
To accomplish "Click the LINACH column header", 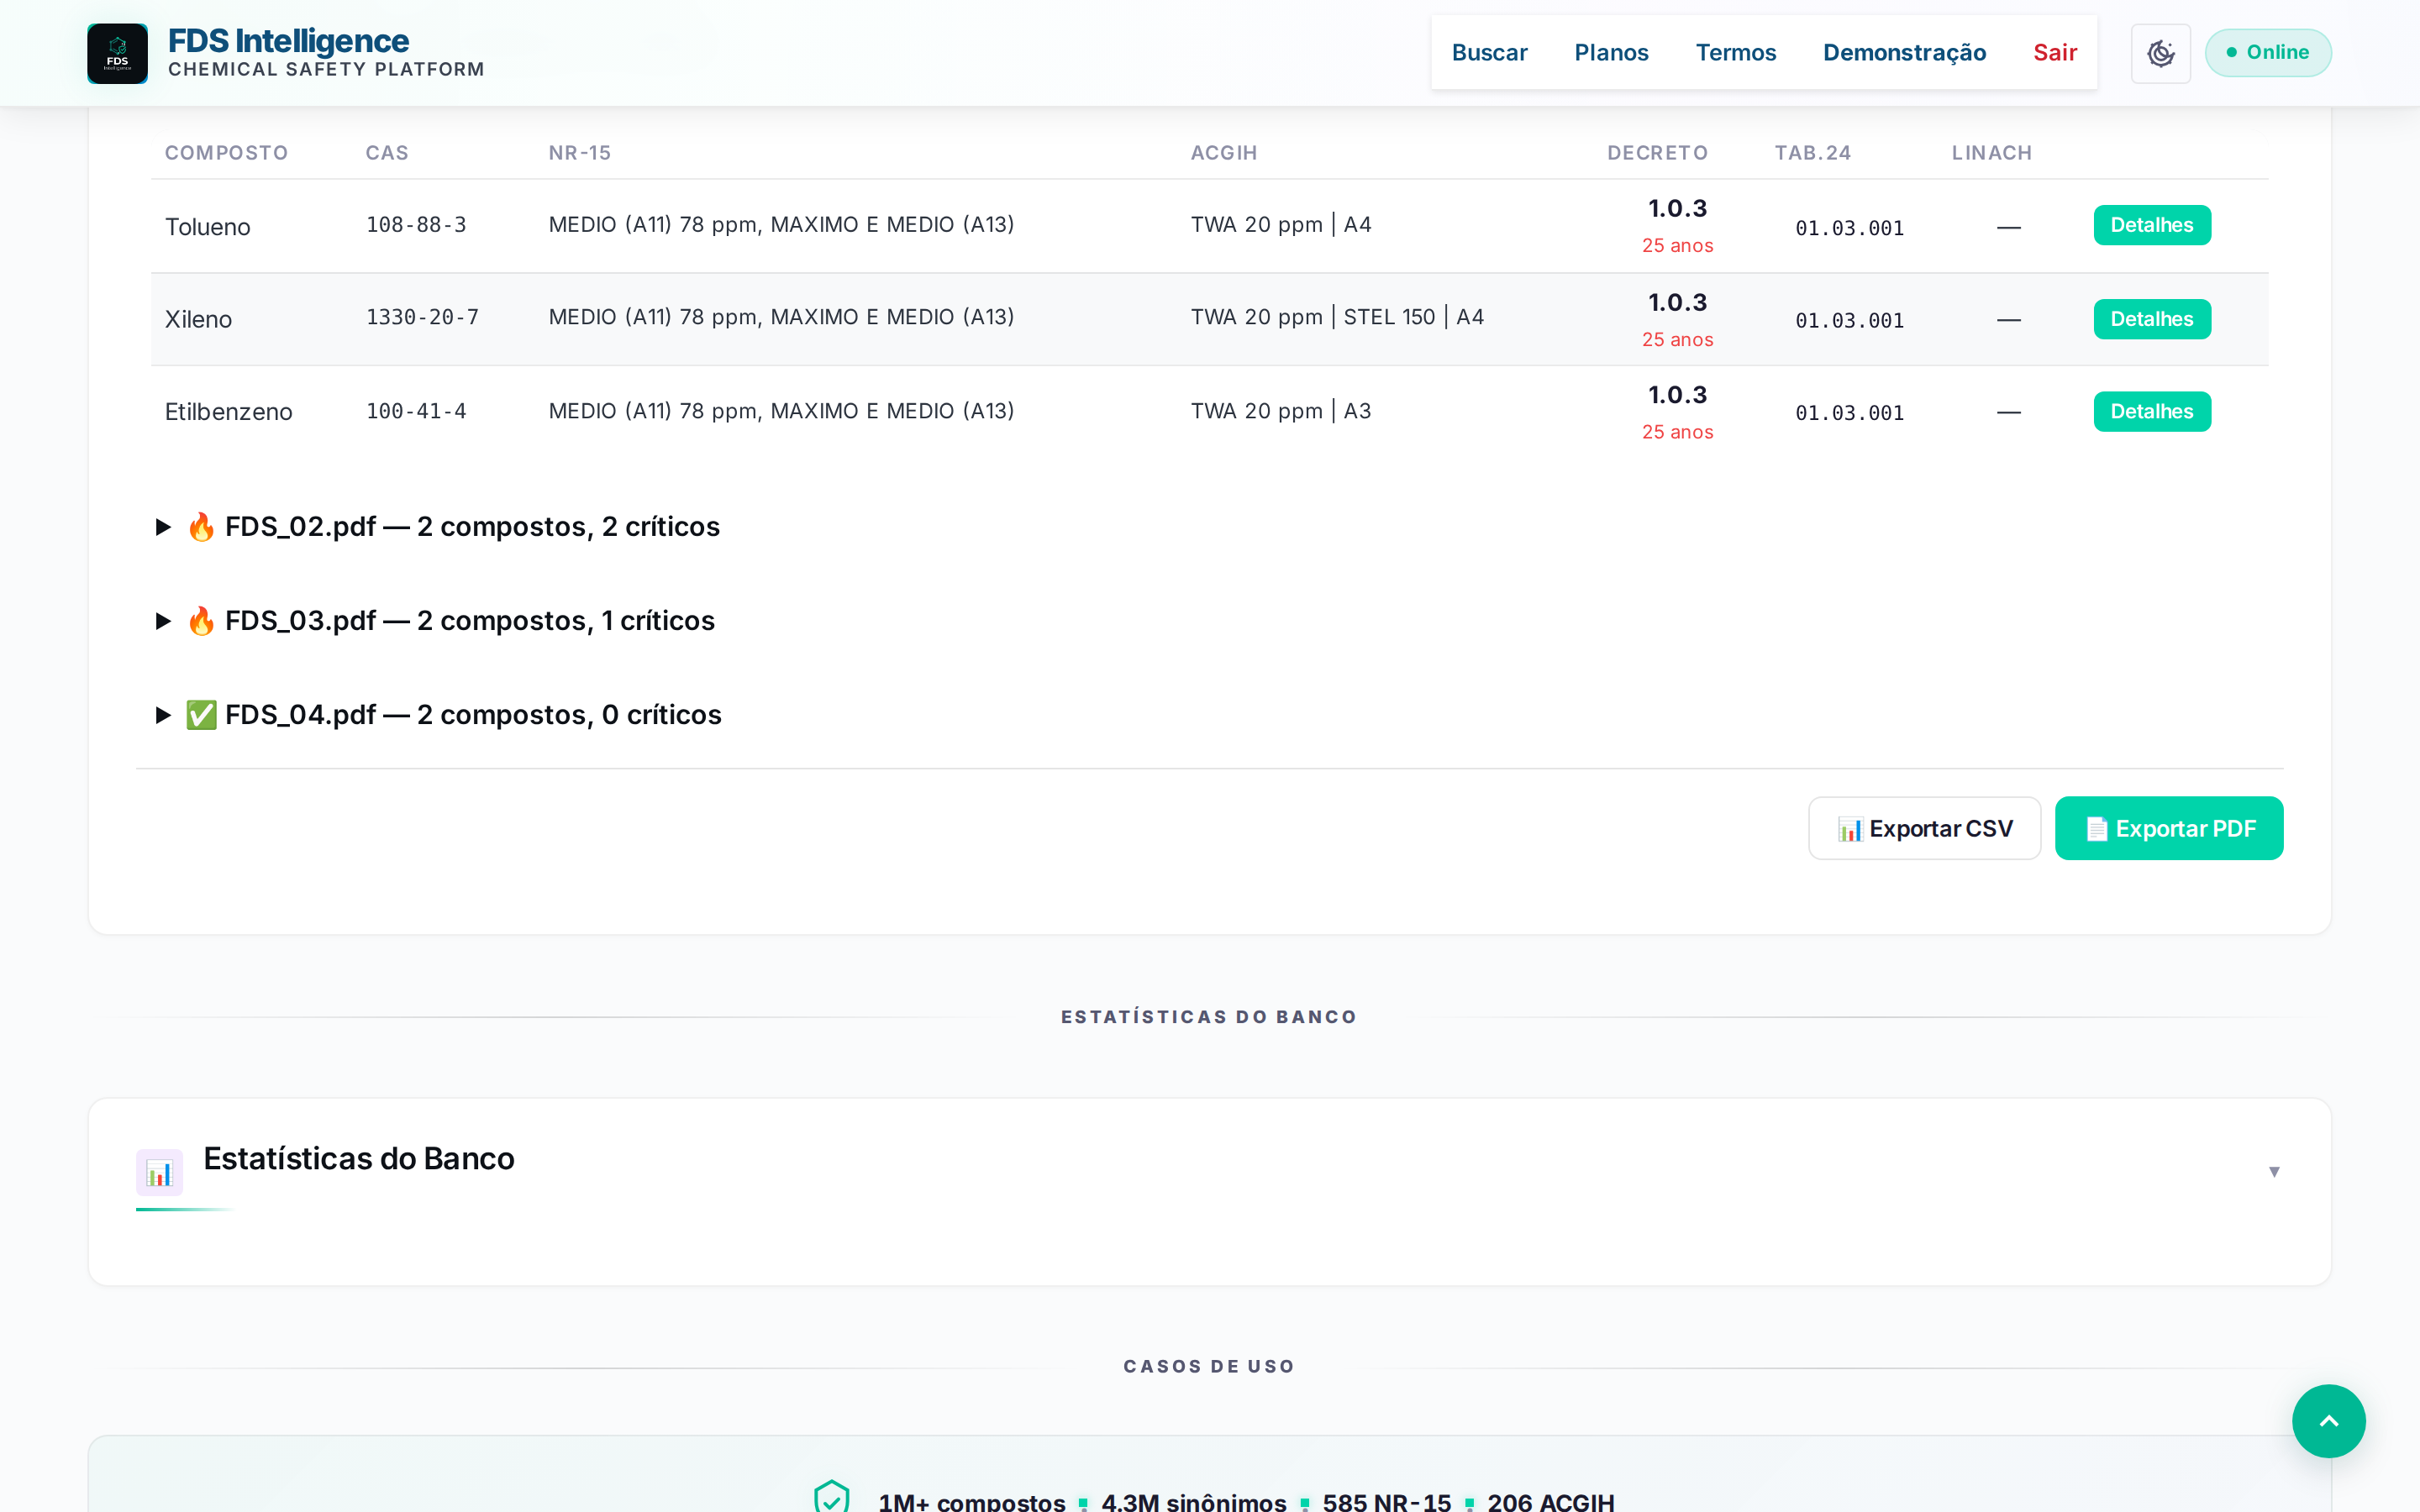I will [x=1992, y=153].
